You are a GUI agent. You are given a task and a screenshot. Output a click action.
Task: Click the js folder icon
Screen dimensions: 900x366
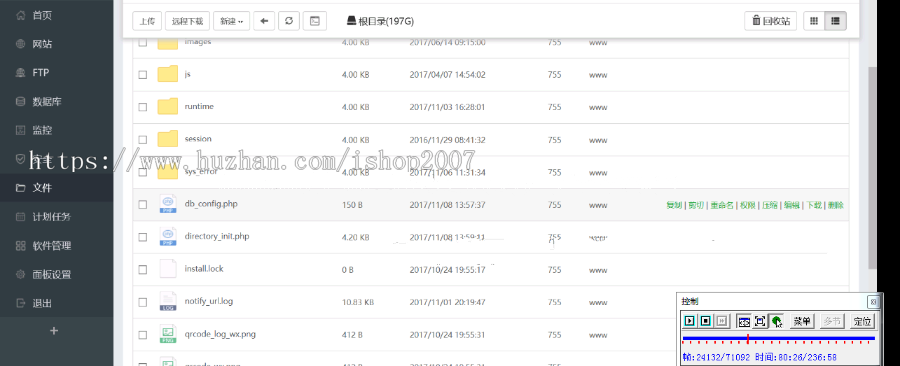[168, 74]
